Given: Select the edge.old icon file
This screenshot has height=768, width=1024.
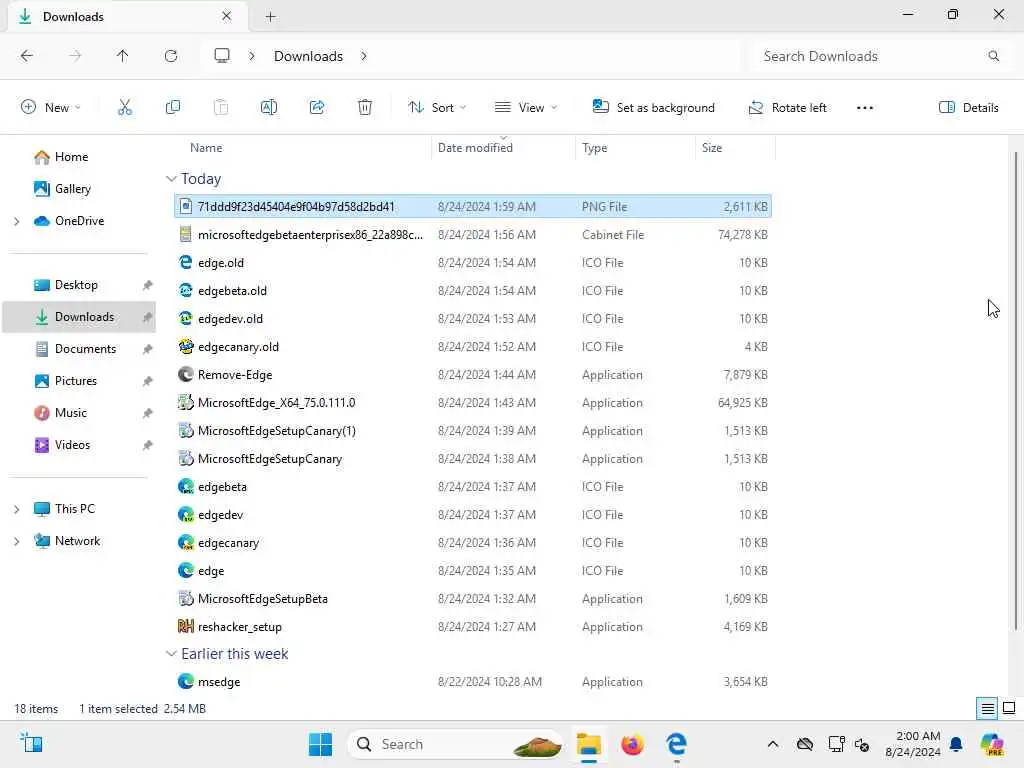Looking at the screenshot, I should [x=185, y=263].
